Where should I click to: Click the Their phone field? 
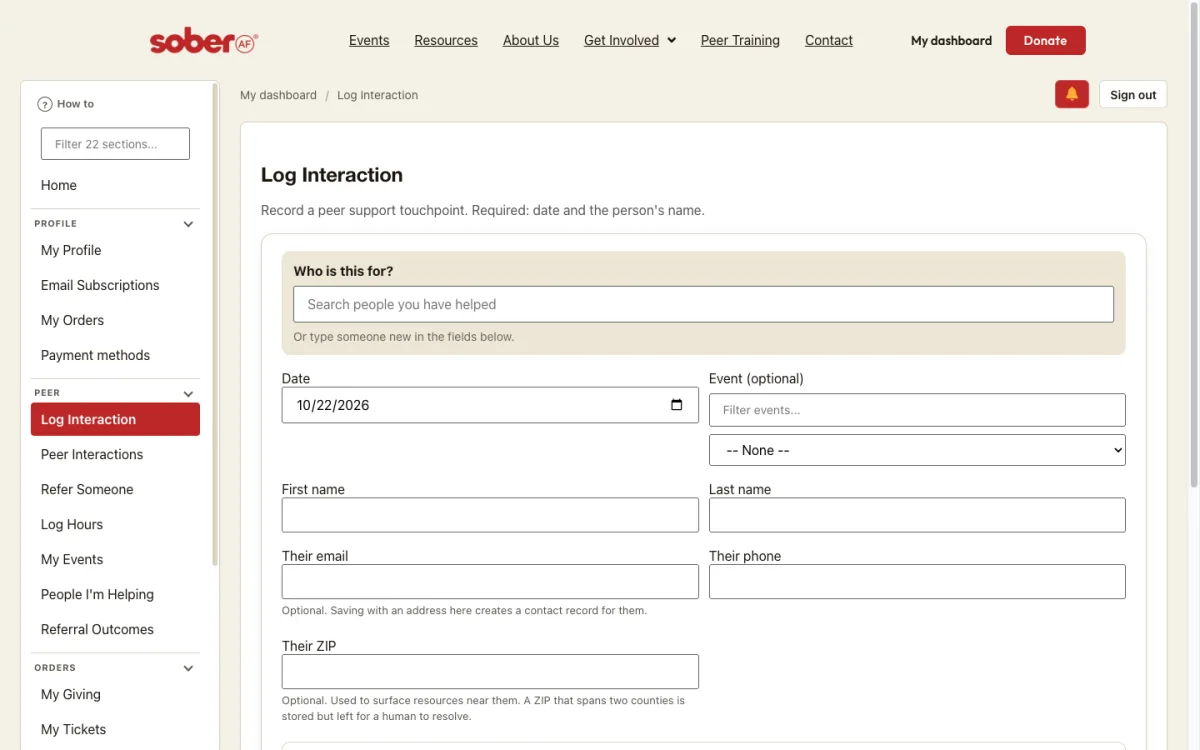point(917,582)
